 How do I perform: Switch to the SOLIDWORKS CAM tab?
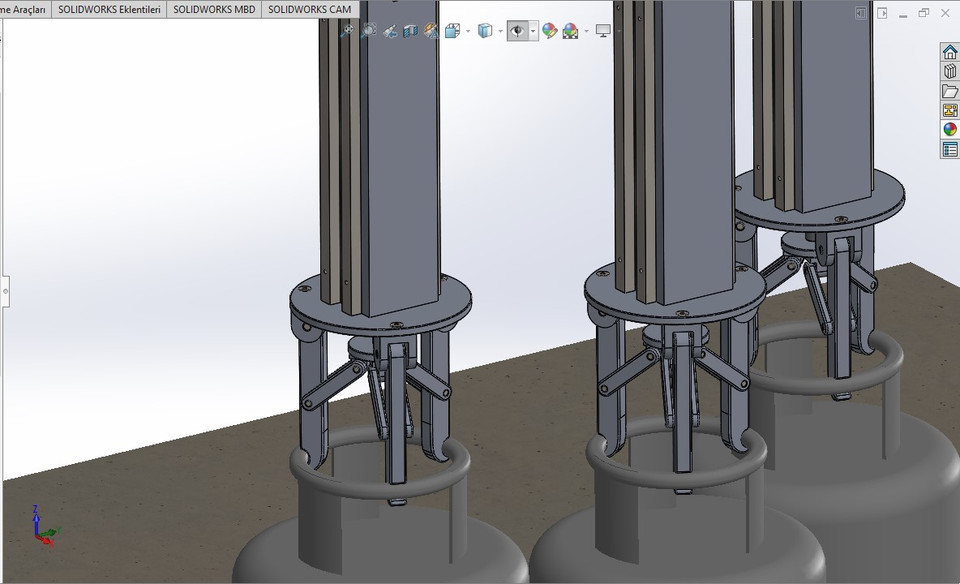coord(309,8)
